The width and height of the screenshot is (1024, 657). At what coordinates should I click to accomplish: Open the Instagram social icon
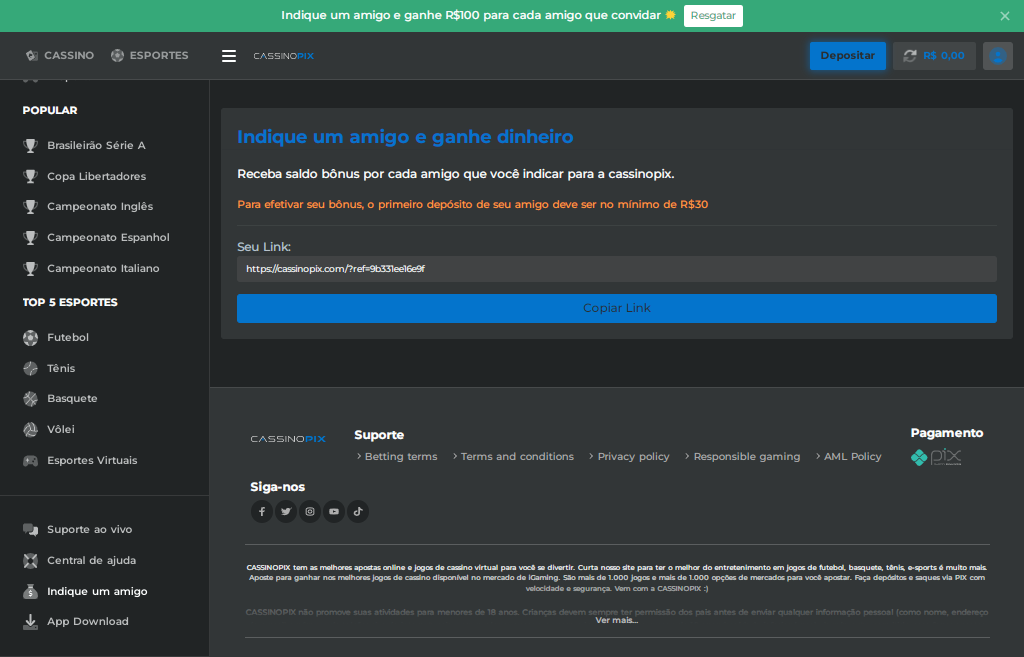coord(310,512)
